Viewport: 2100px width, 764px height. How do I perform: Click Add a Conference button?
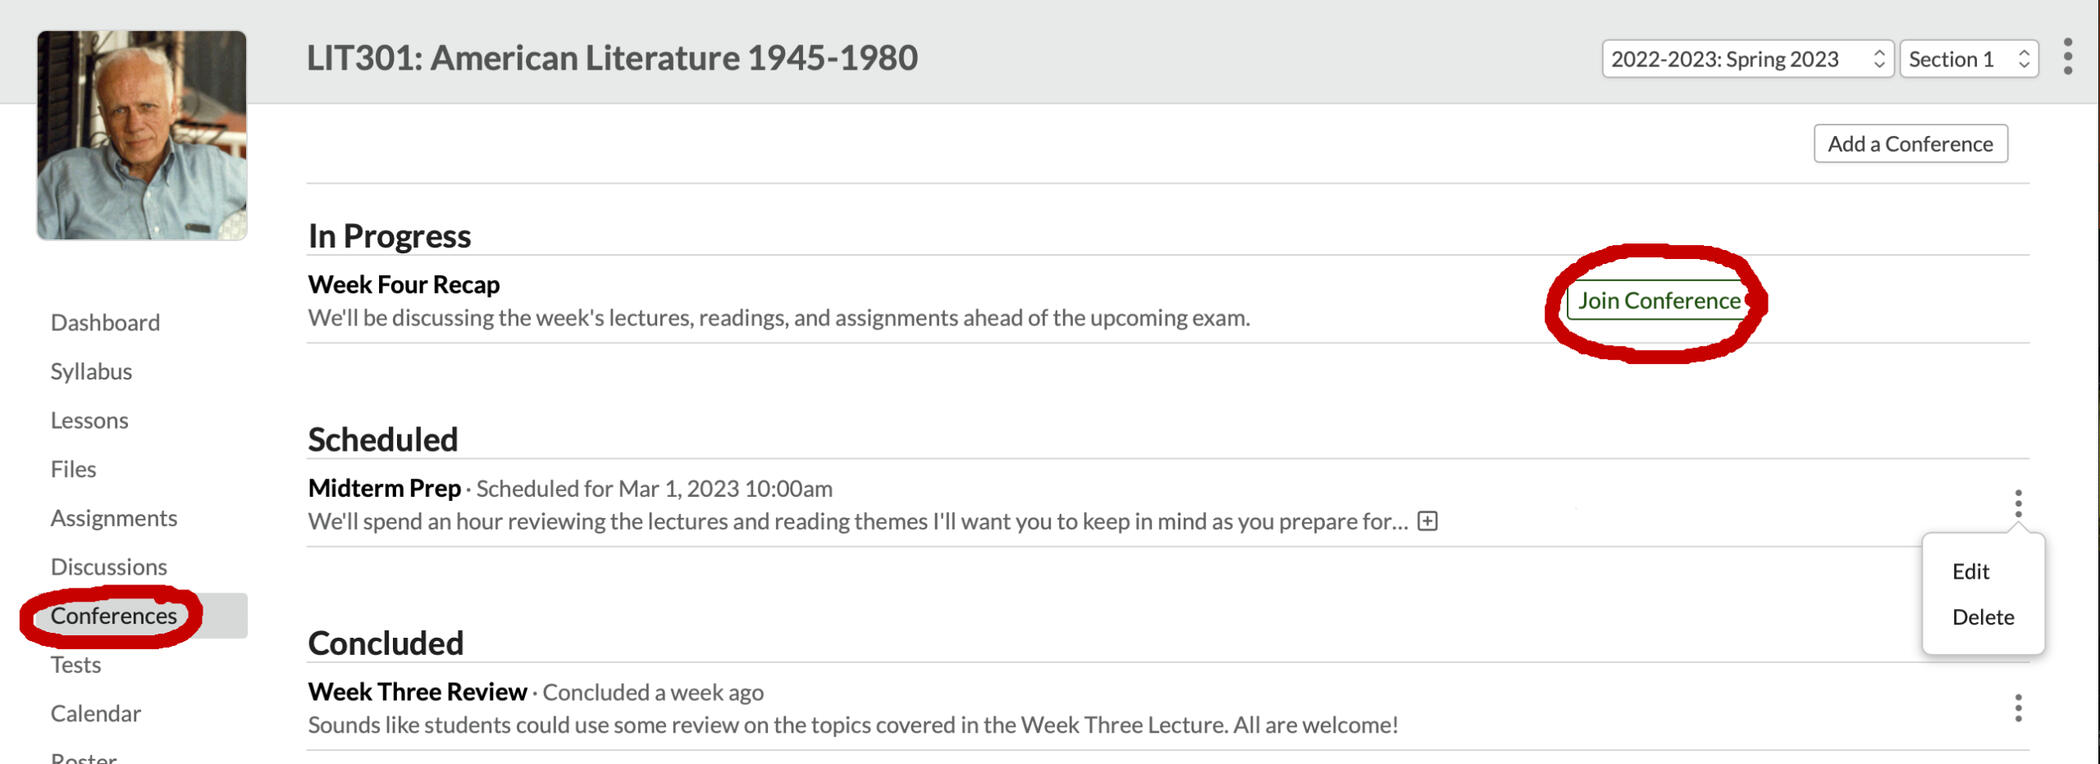point(1910,144)
